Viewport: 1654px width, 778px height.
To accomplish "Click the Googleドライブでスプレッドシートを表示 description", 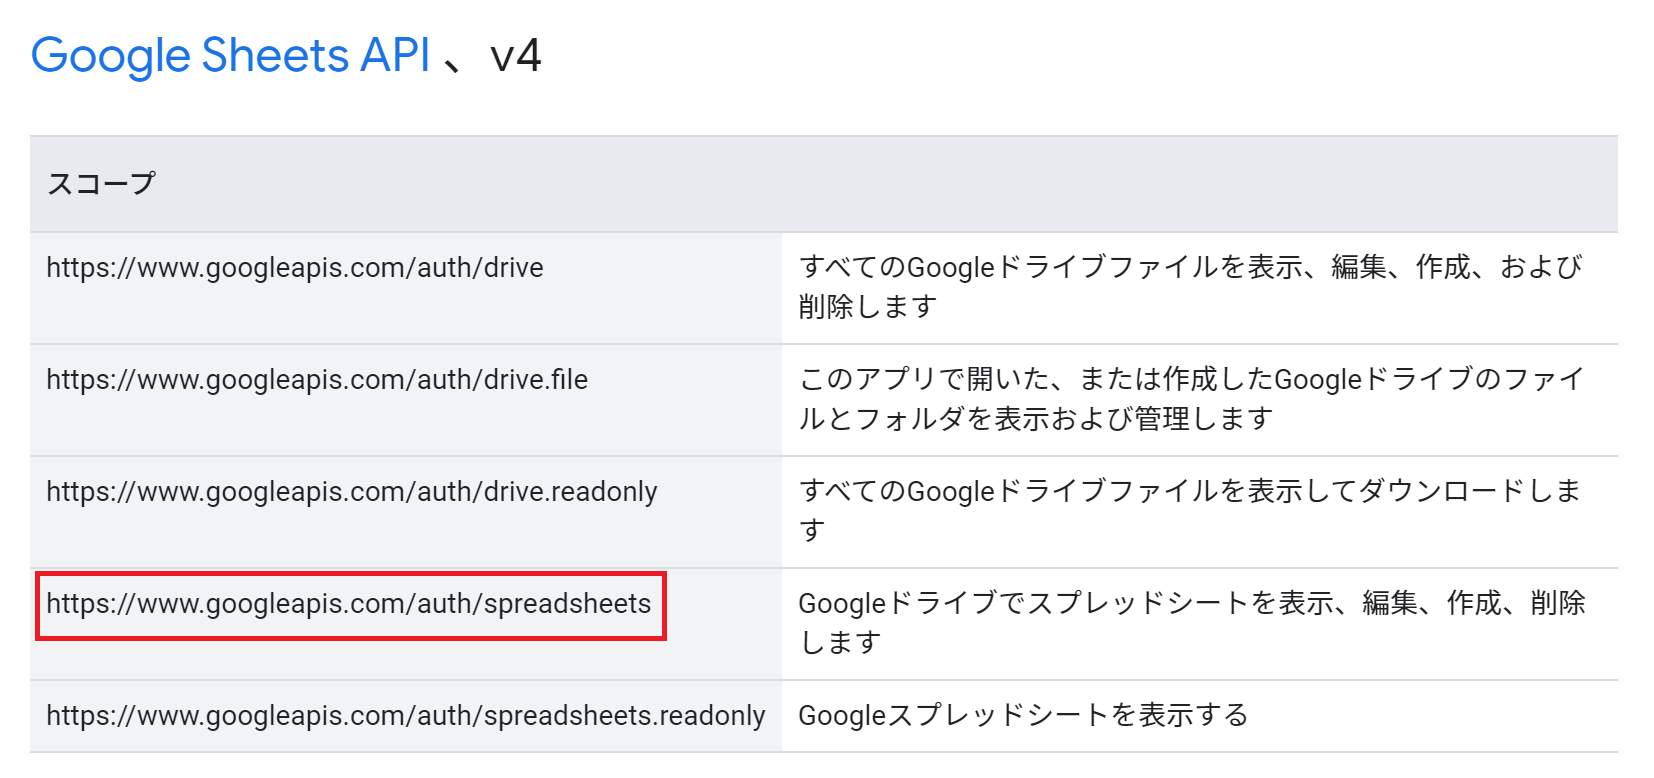I will (x=1191, y=603).
